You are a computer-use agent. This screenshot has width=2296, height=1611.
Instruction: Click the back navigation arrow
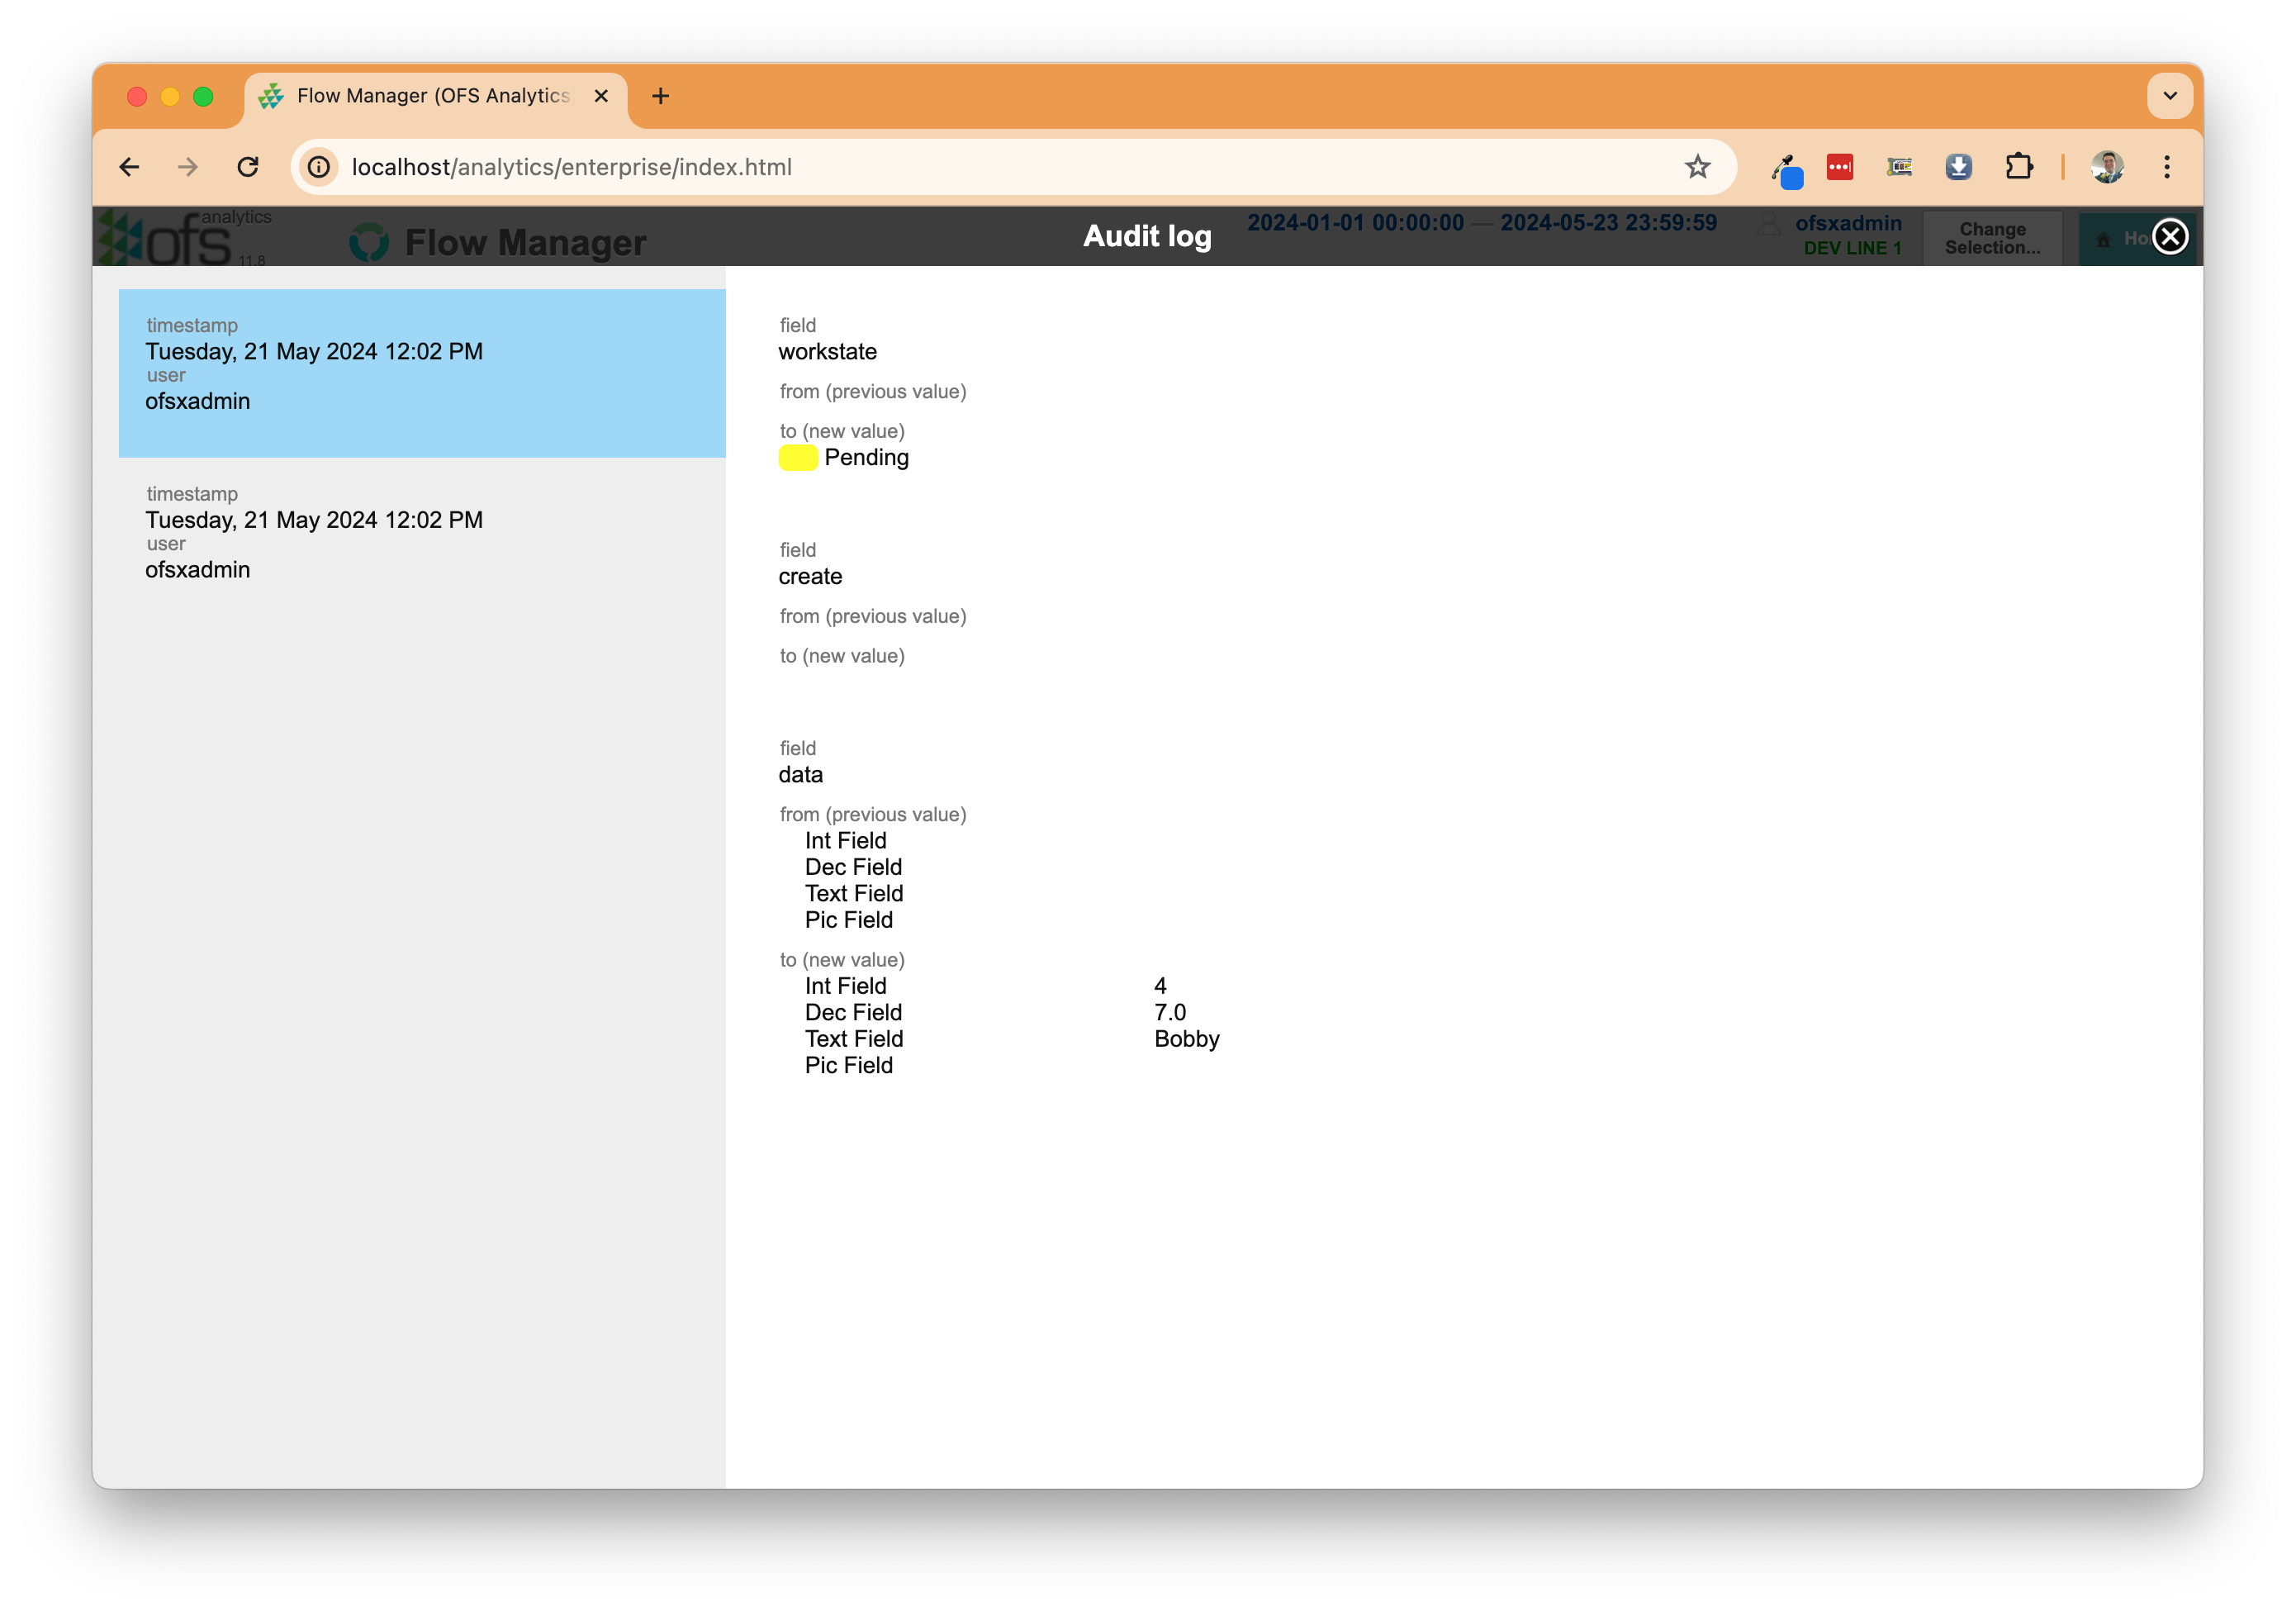pyautogui.click(x=129, y=167)
